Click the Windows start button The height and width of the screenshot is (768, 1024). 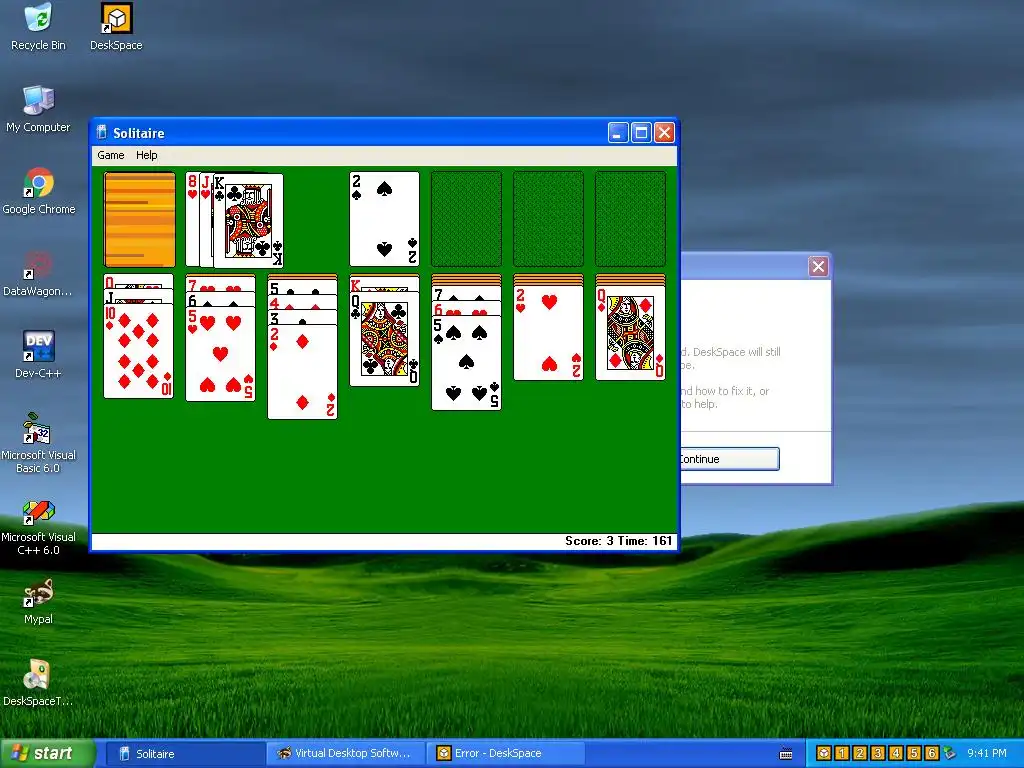pyautogui.click(x=47, y=753)
